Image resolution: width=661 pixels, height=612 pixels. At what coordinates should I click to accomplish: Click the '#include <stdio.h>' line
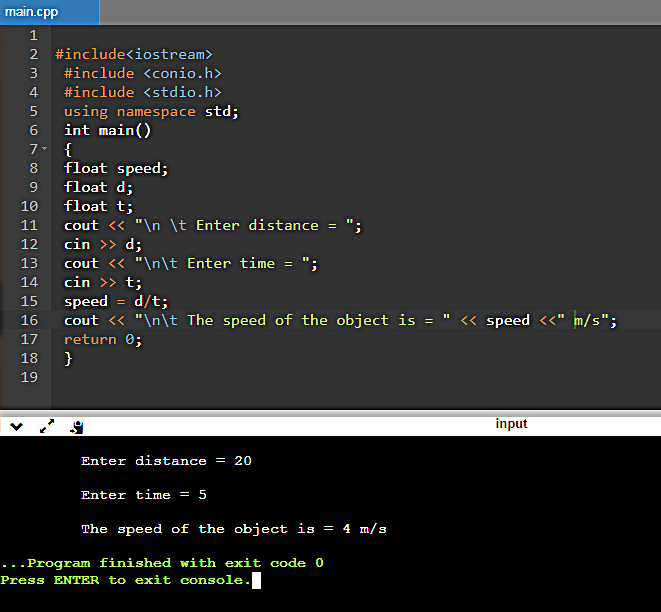142,92
